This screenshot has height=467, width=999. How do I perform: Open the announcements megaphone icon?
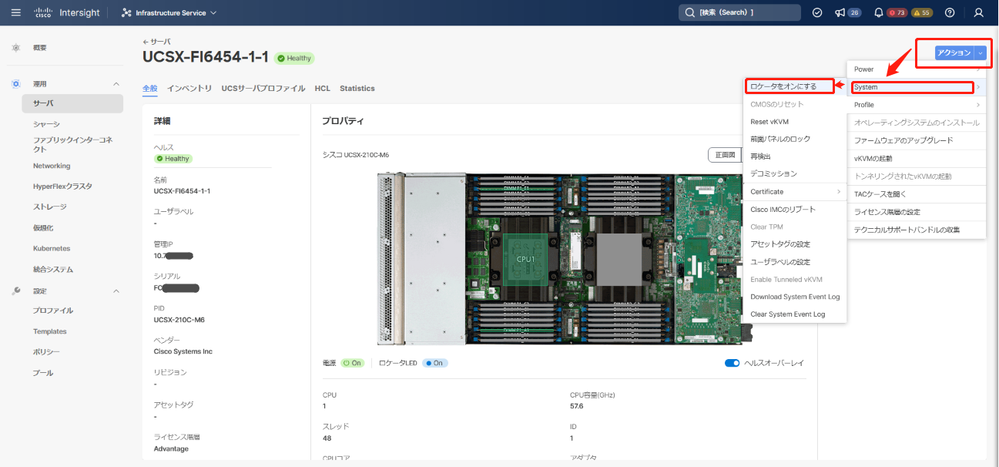(x=840, y=13)
